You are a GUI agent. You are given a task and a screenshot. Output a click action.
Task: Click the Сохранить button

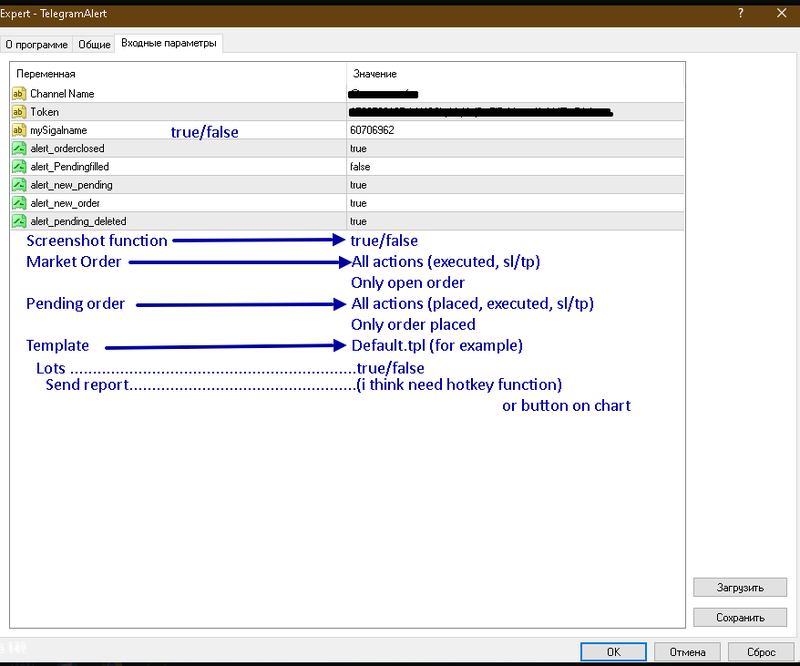click(740, 618)
